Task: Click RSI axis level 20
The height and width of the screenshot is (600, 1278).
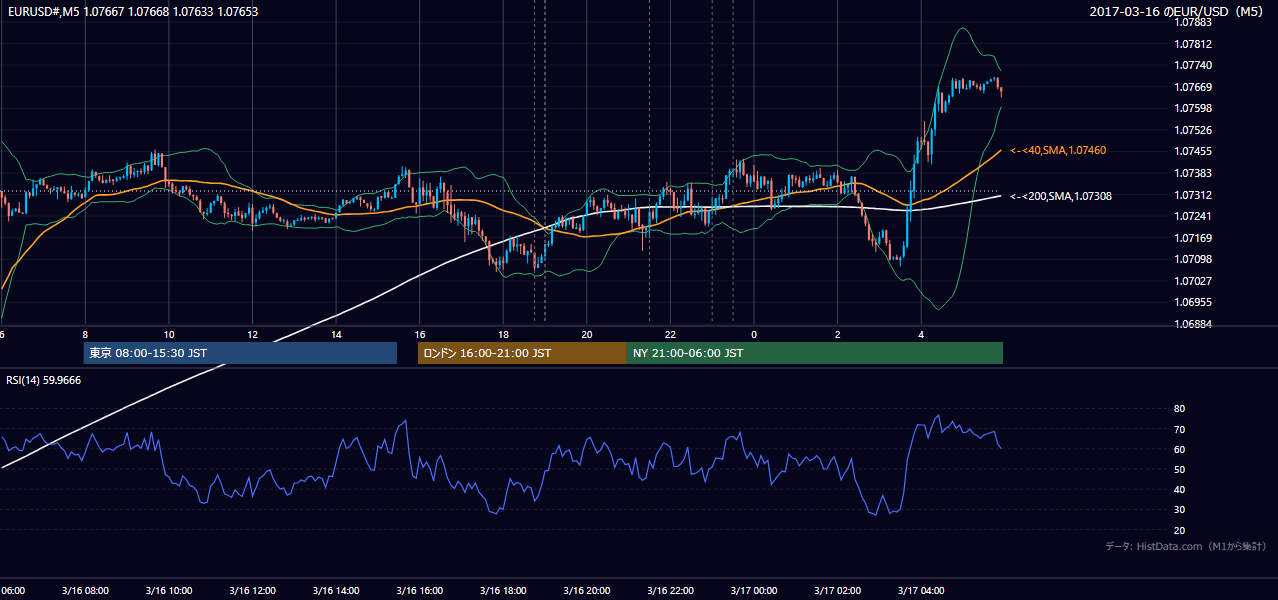Action: pos(1180,530)
